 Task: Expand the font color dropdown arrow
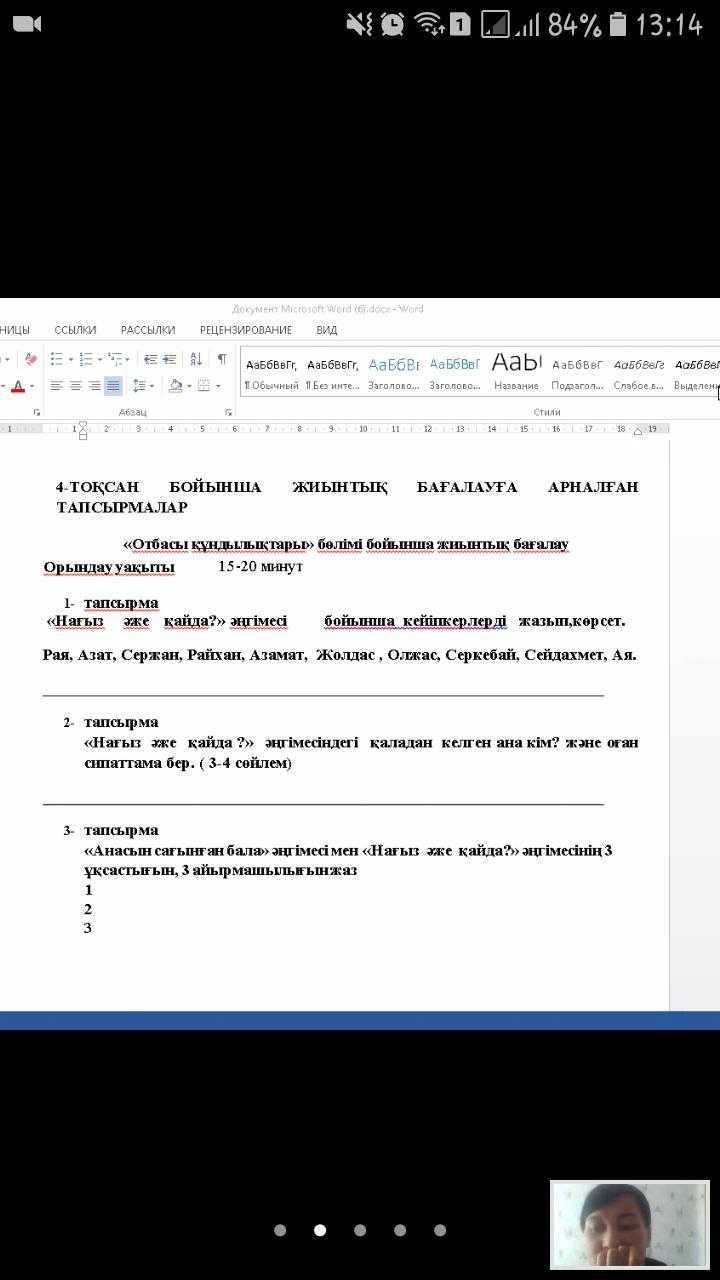pos(31,386)
